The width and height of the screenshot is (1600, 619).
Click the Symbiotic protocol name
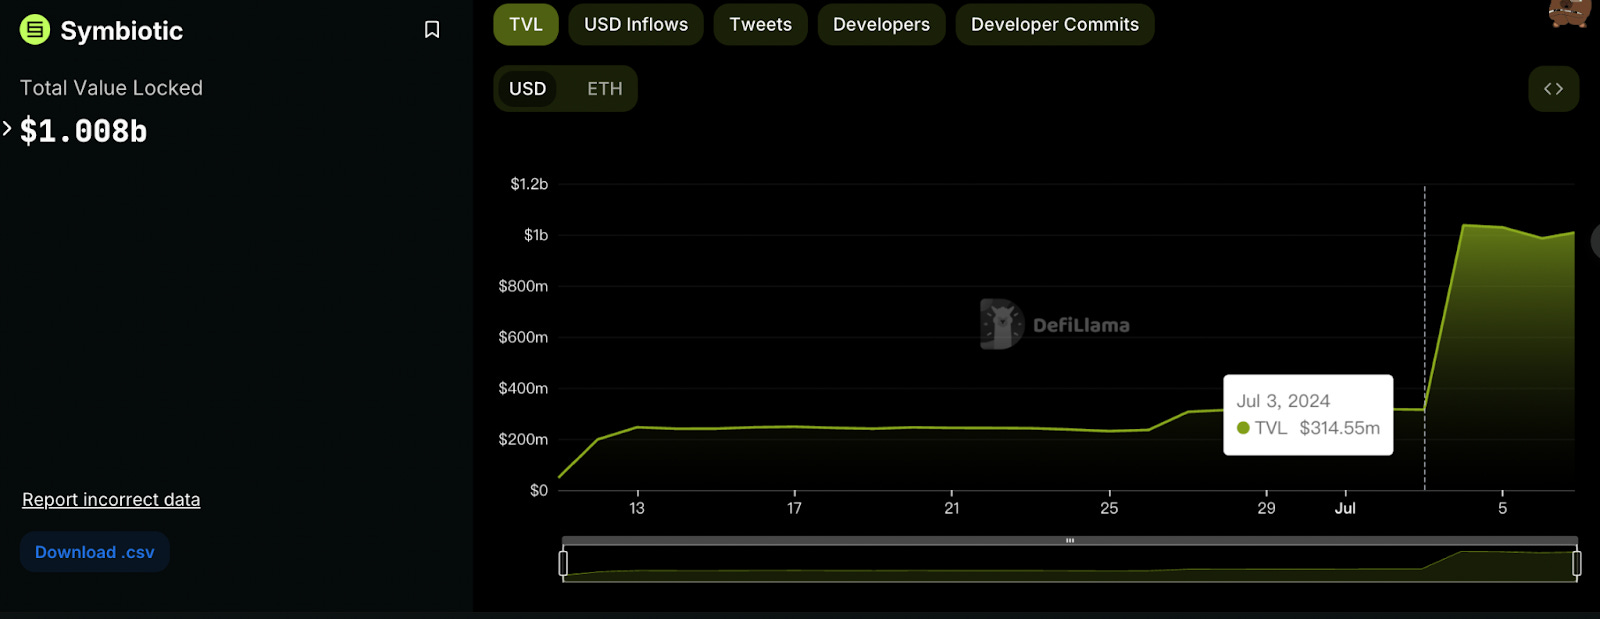(122, 31)
